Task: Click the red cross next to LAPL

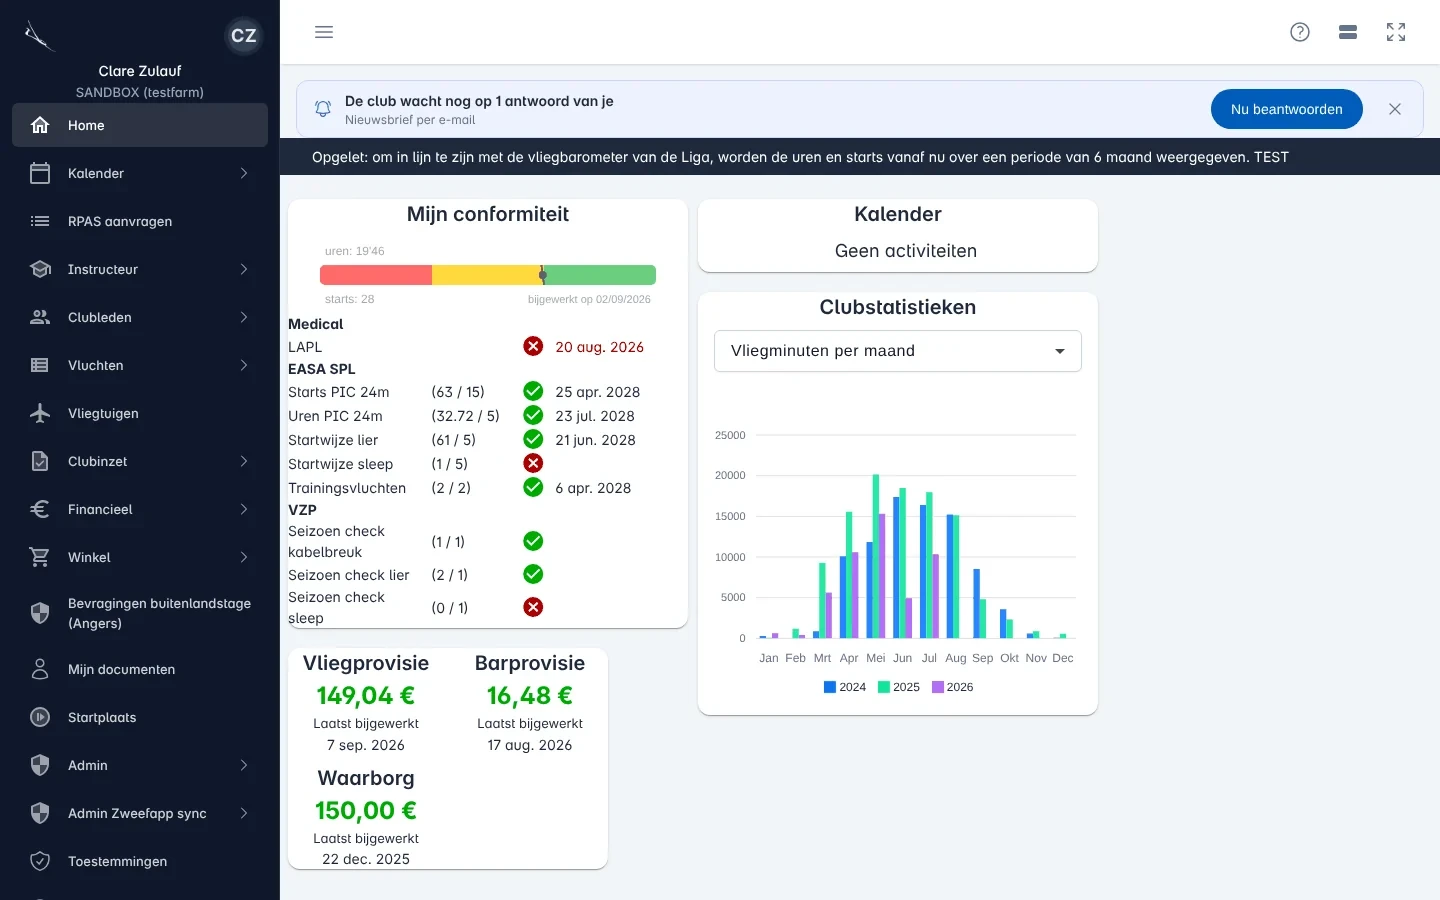Action: [x=533, y=346]
